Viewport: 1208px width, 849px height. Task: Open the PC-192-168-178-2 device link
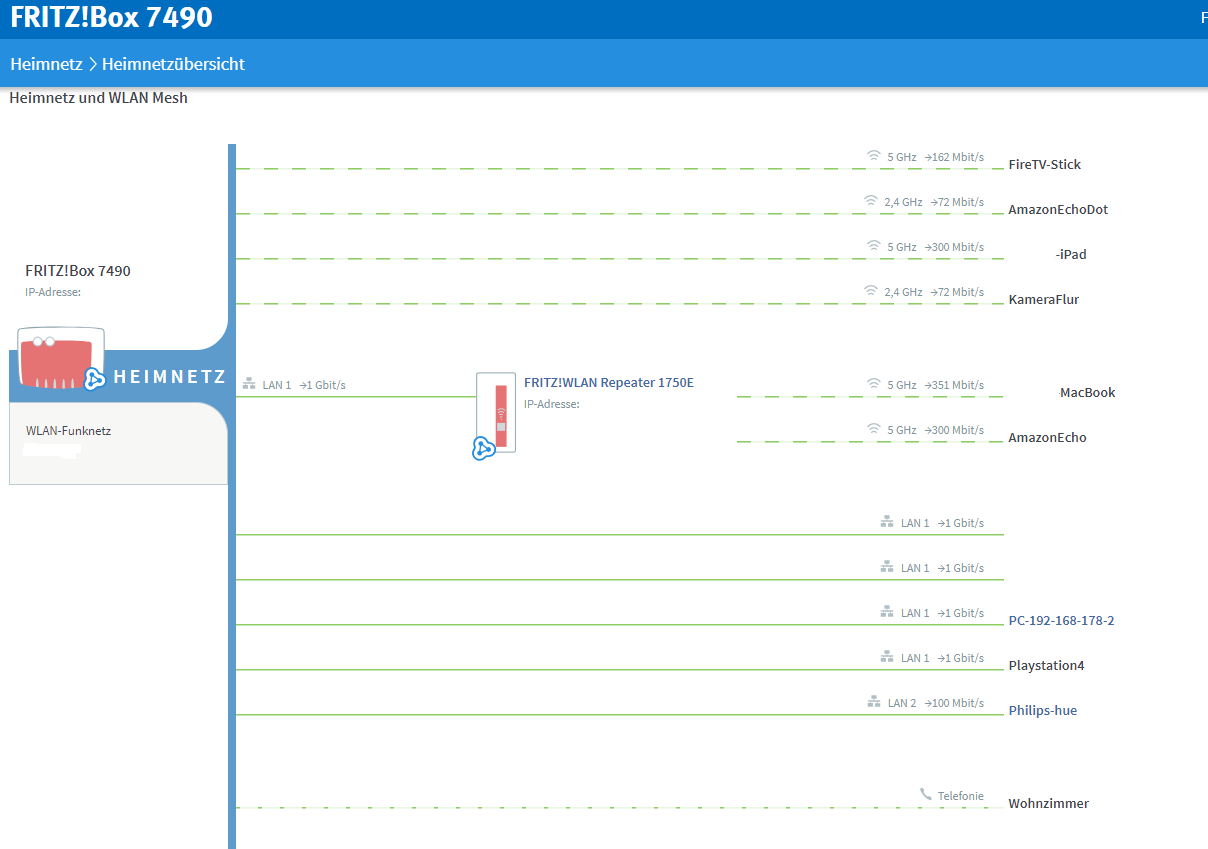1061,621
